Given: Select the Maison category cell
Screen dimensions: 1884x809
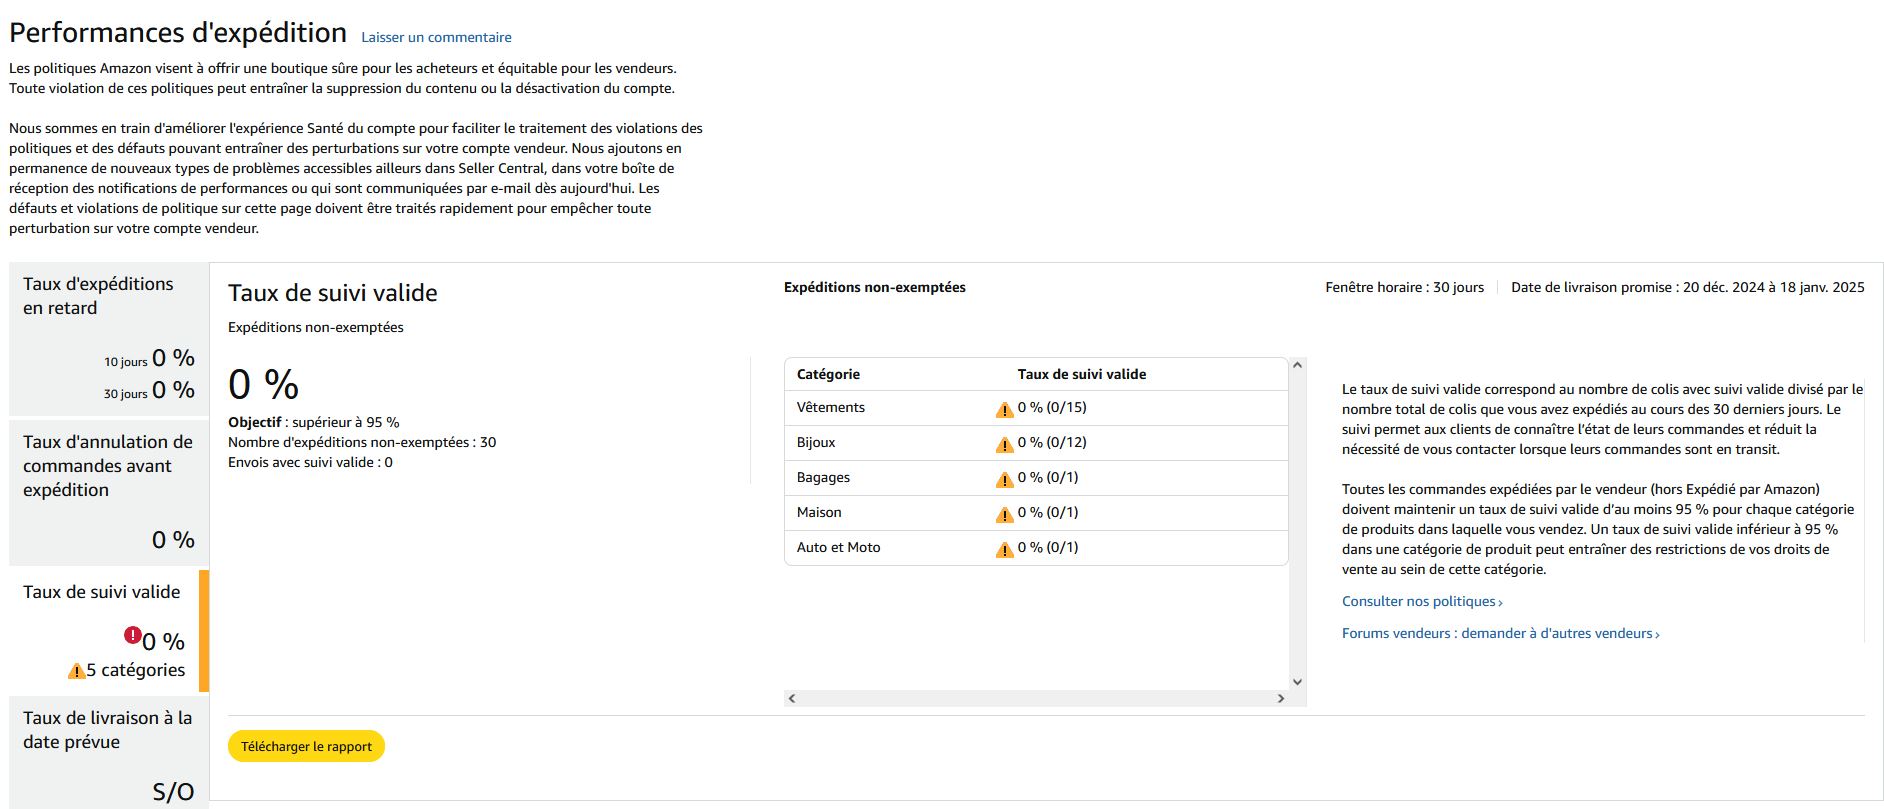Looking at the screenshot, I should [x=819, y=512].
